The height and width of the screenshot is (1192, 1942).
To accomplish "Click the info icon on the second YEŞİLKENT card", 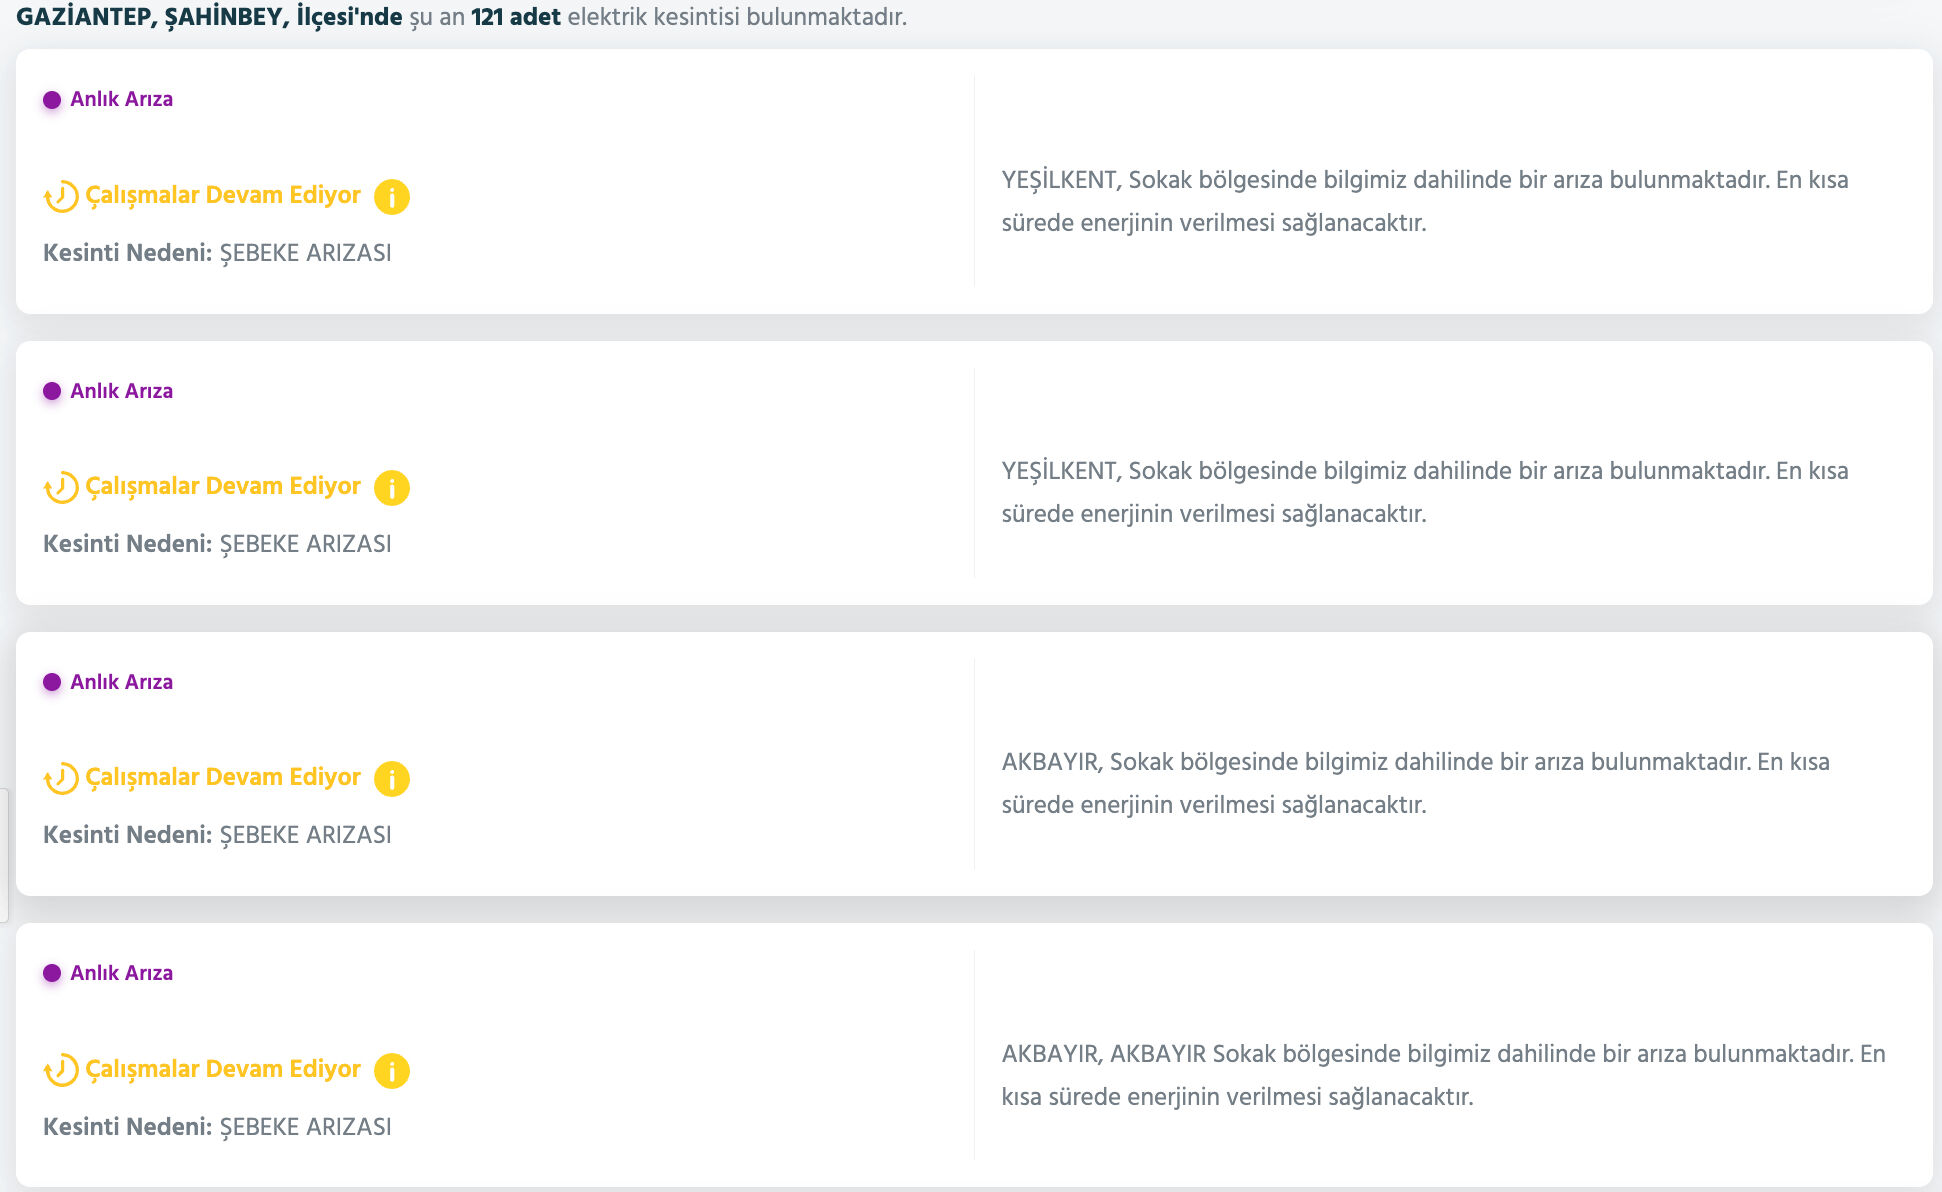I will (392, 488).
